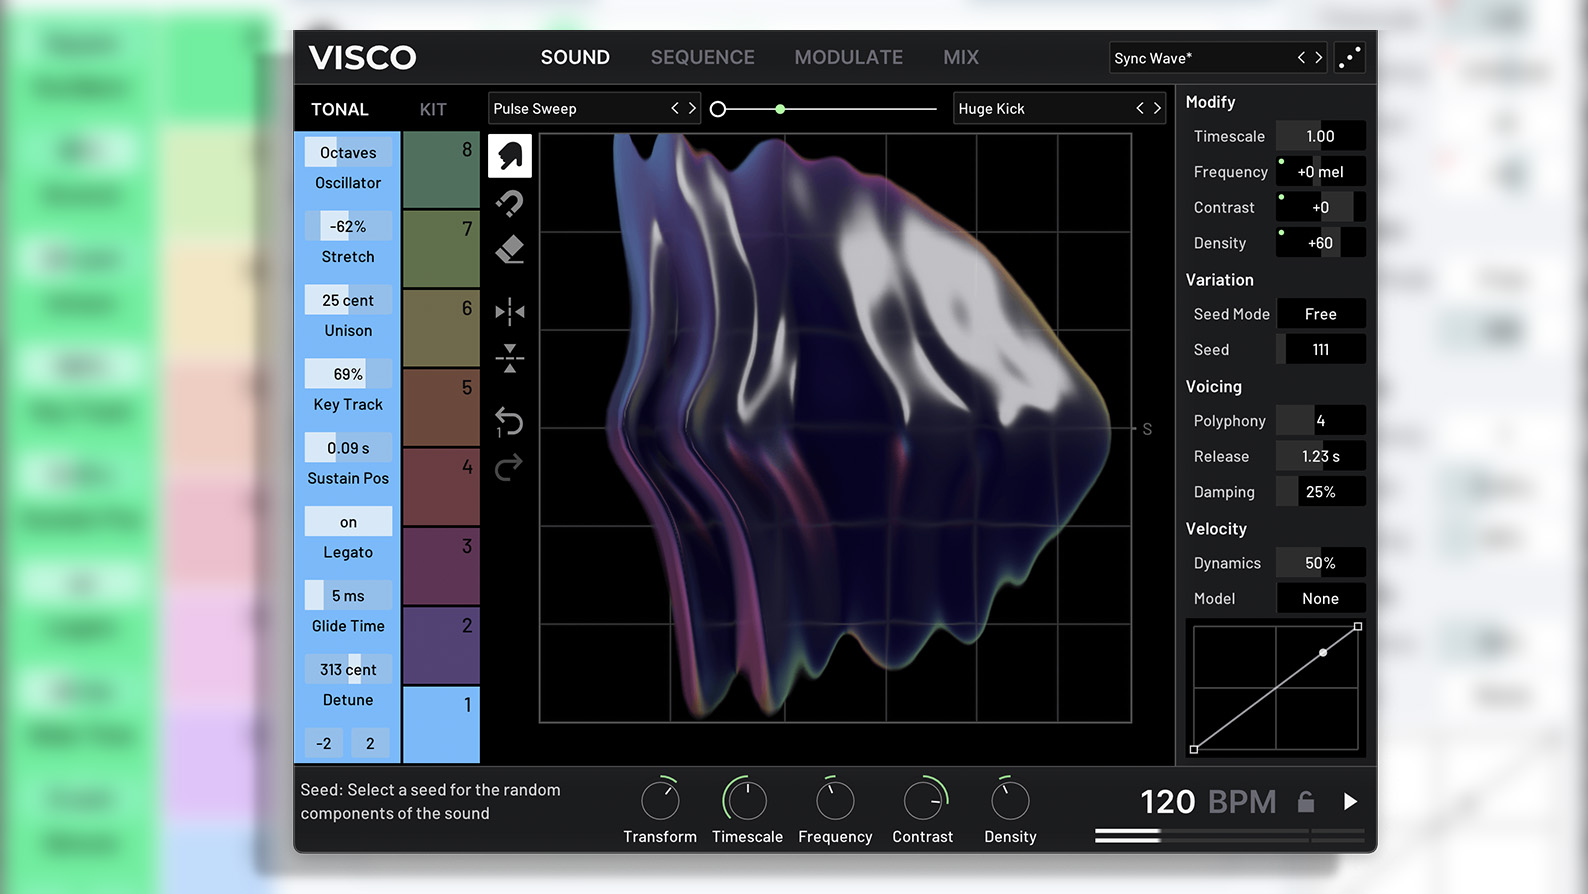This screenshot has height=894, width=1588.
Task: Go to next preset after Sync Wave
Action: pyautogui.click(x=1319, y=58)
